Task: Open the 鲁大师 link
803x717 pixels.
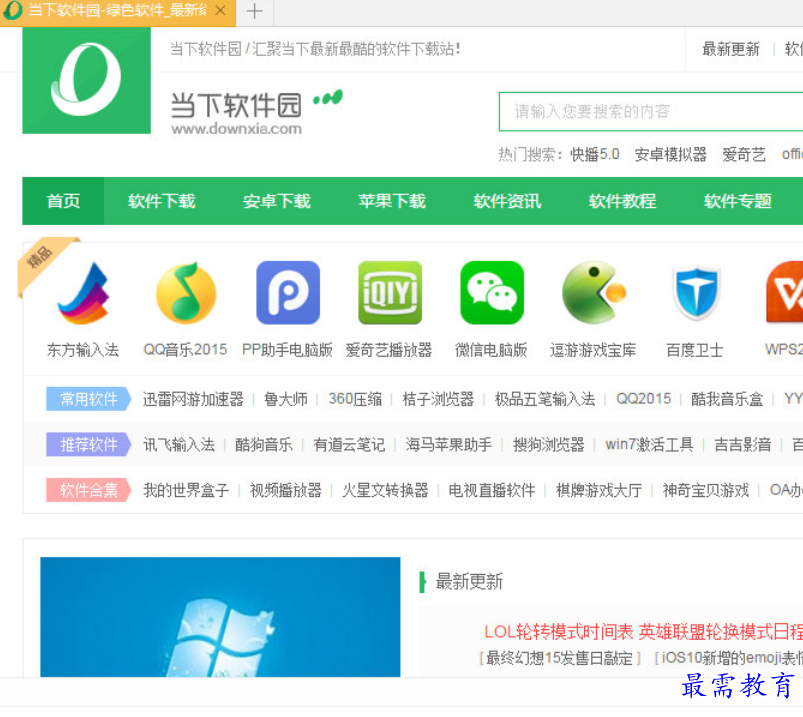Action: (x=286, y=399)
